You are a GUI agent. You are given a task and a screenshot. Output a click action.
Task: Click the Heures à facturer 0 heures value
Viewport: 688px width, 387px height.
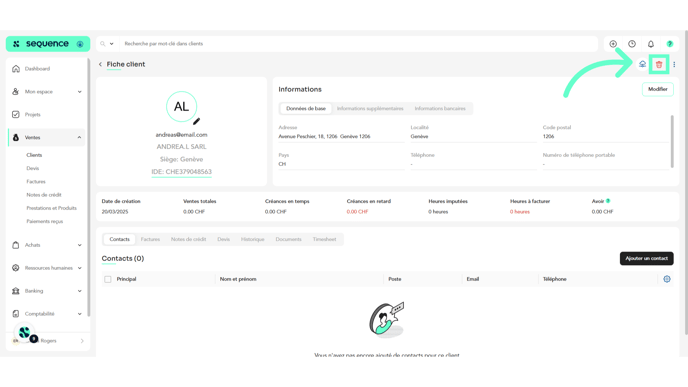click(520, 211)
